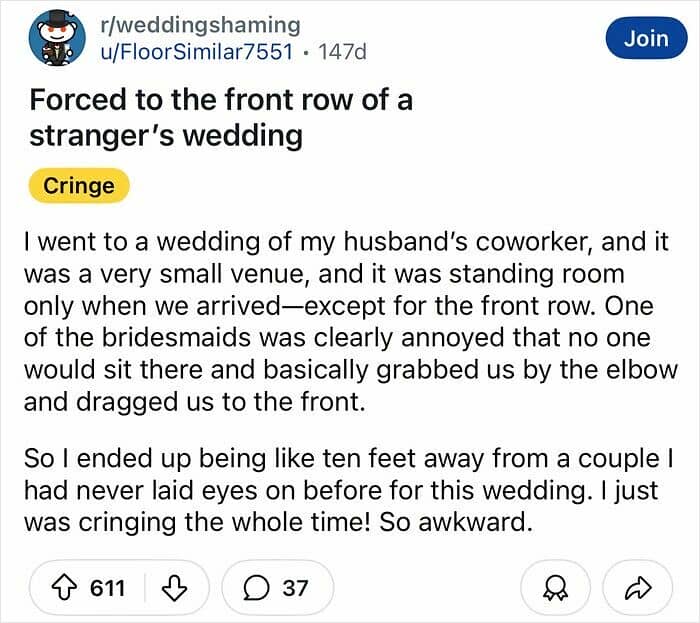Upvote the post with the up arrow
The height and width of the screenshot is (623, 700).
[x=65, y=588]
